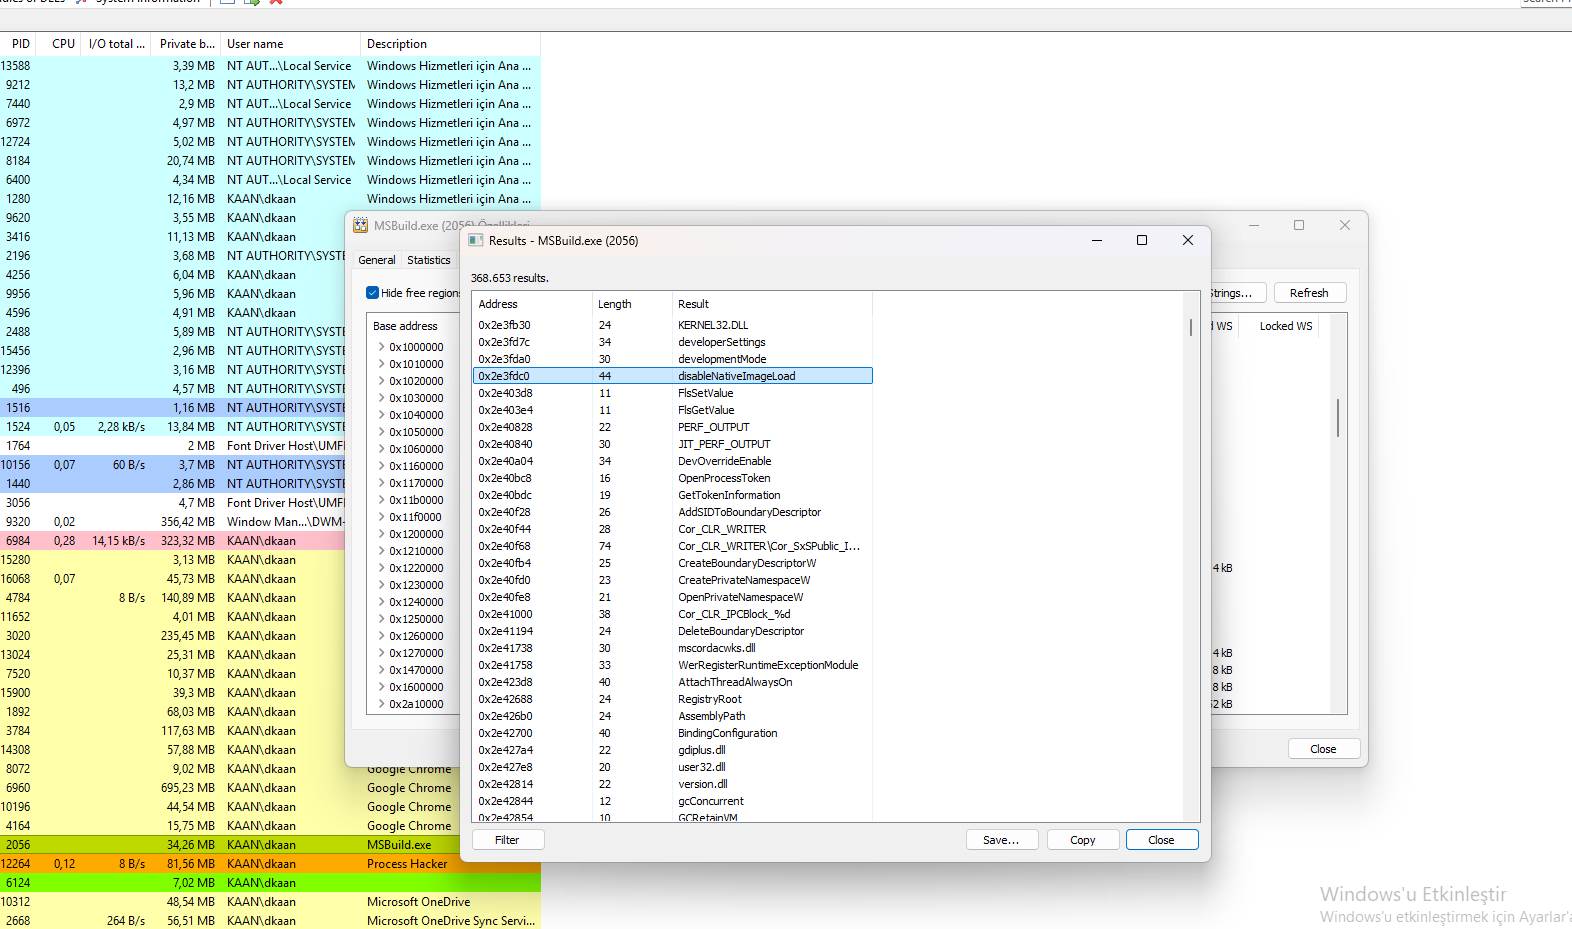Click the Results window title icon
This screenshot has width=1572, height=929.
476,240
